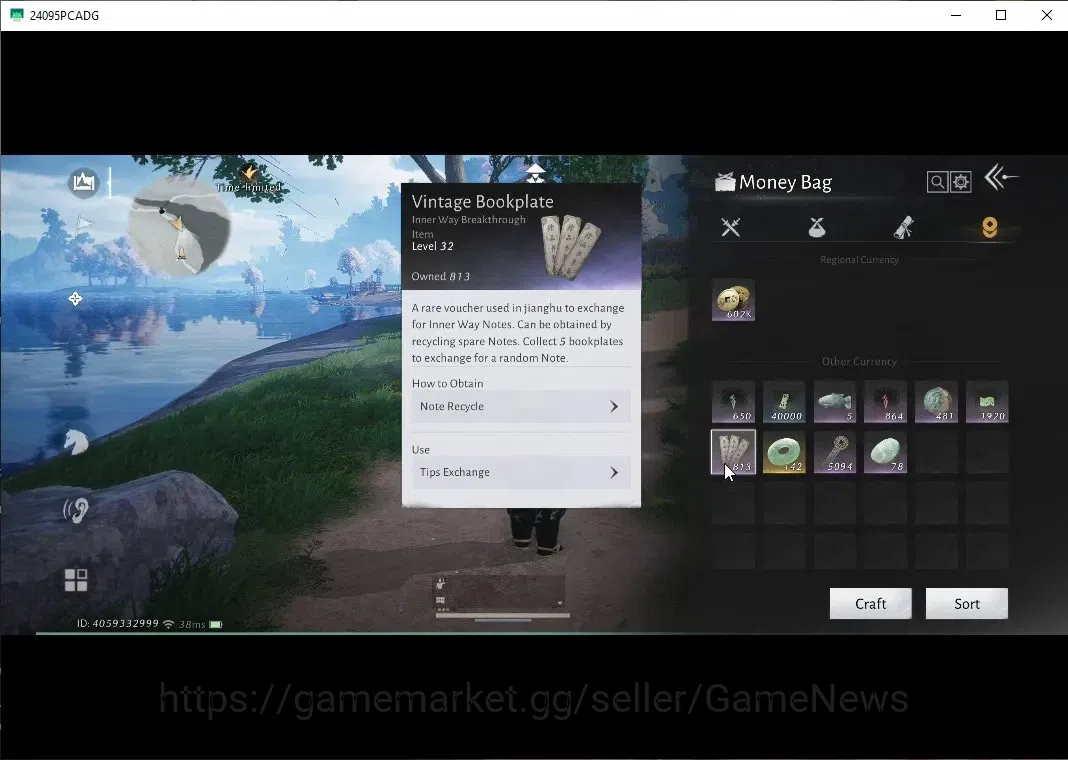Viewport: 1068px width, 760px height.
Task: Click the Craft button
Action: (x=870, y=603)
